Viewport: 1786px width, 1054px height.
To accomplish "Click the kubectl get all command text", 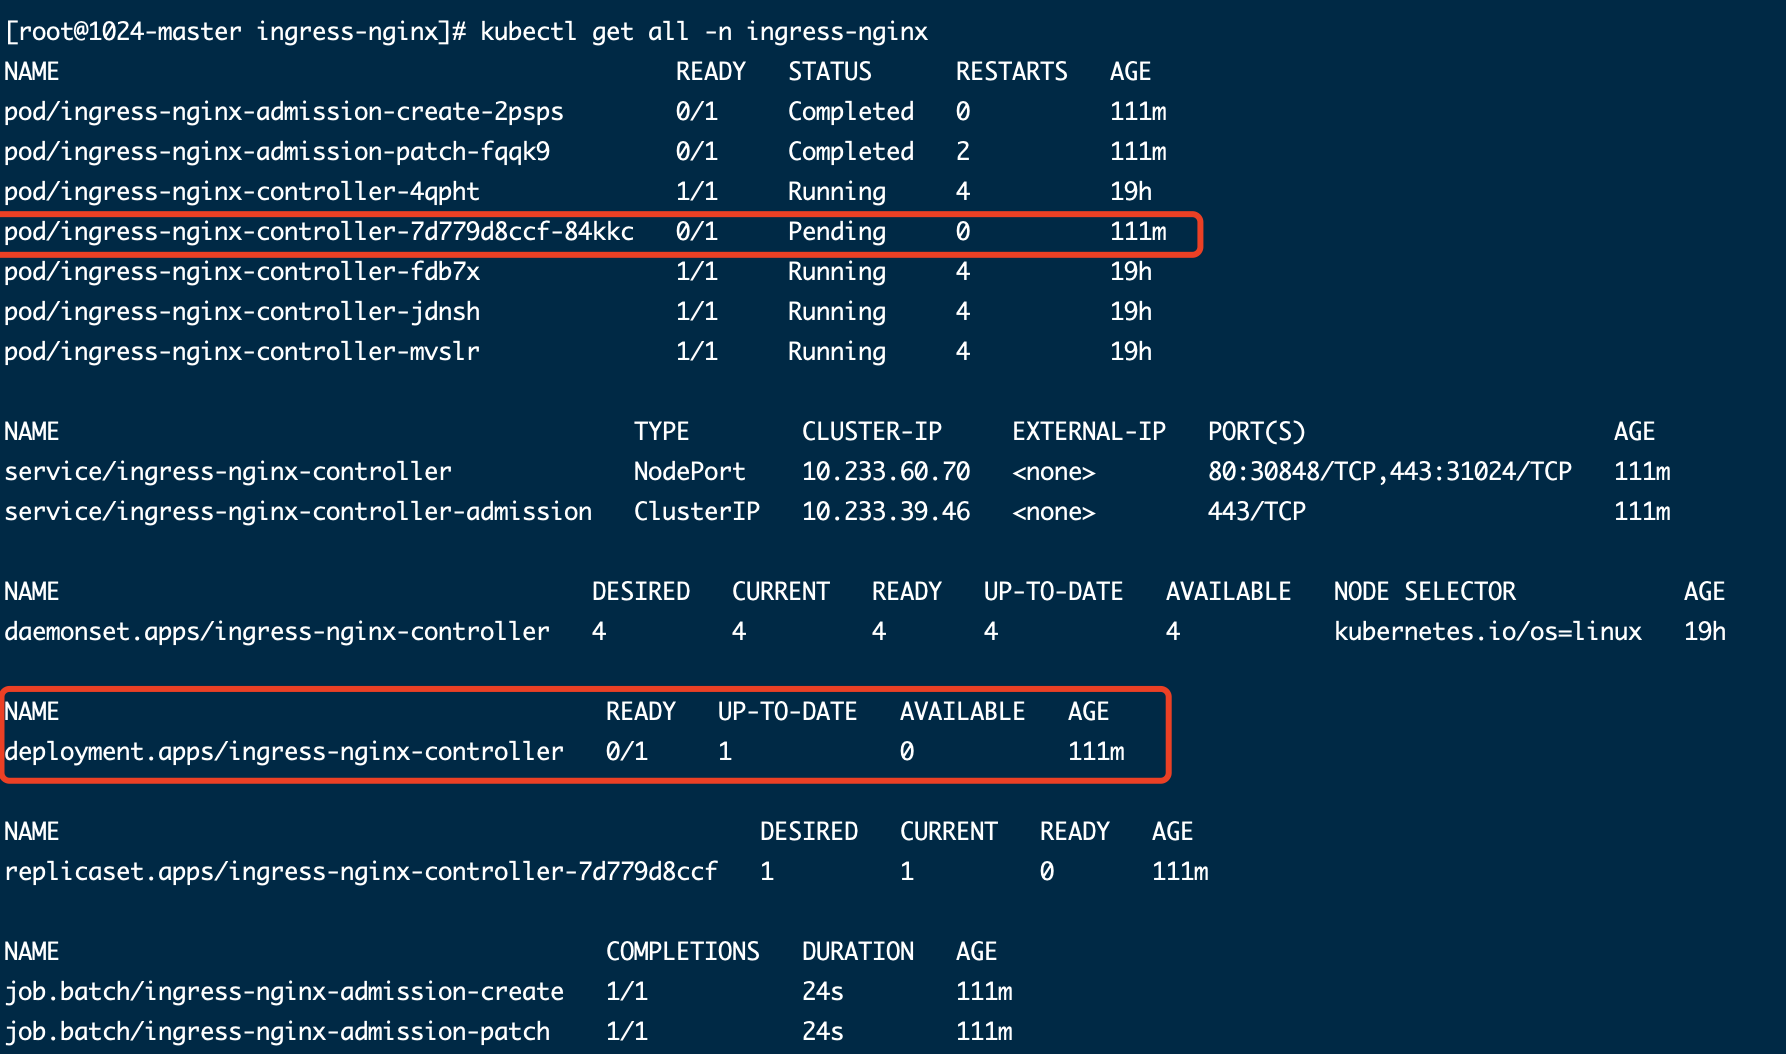I will tap(704, 32).
